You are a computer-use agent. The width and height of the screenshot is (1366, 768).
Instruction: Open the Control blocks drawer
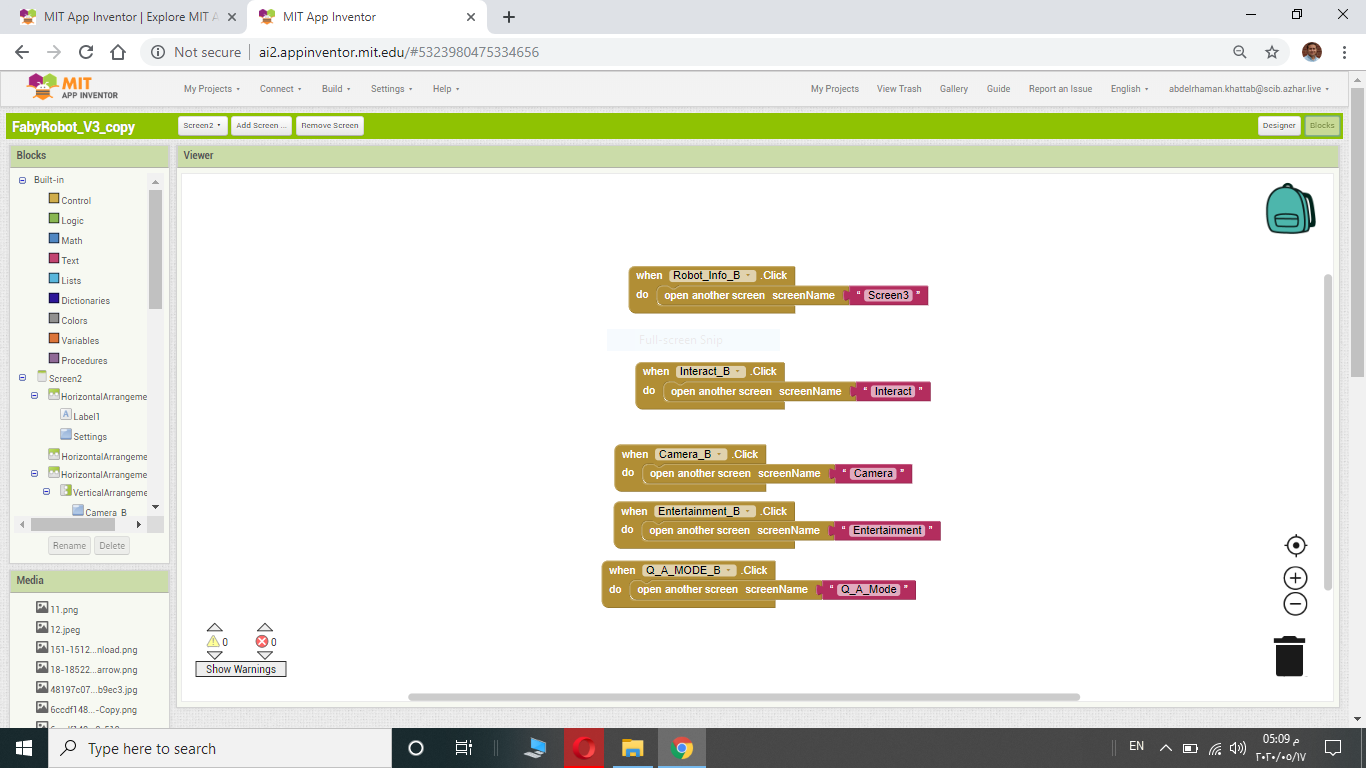76,200
